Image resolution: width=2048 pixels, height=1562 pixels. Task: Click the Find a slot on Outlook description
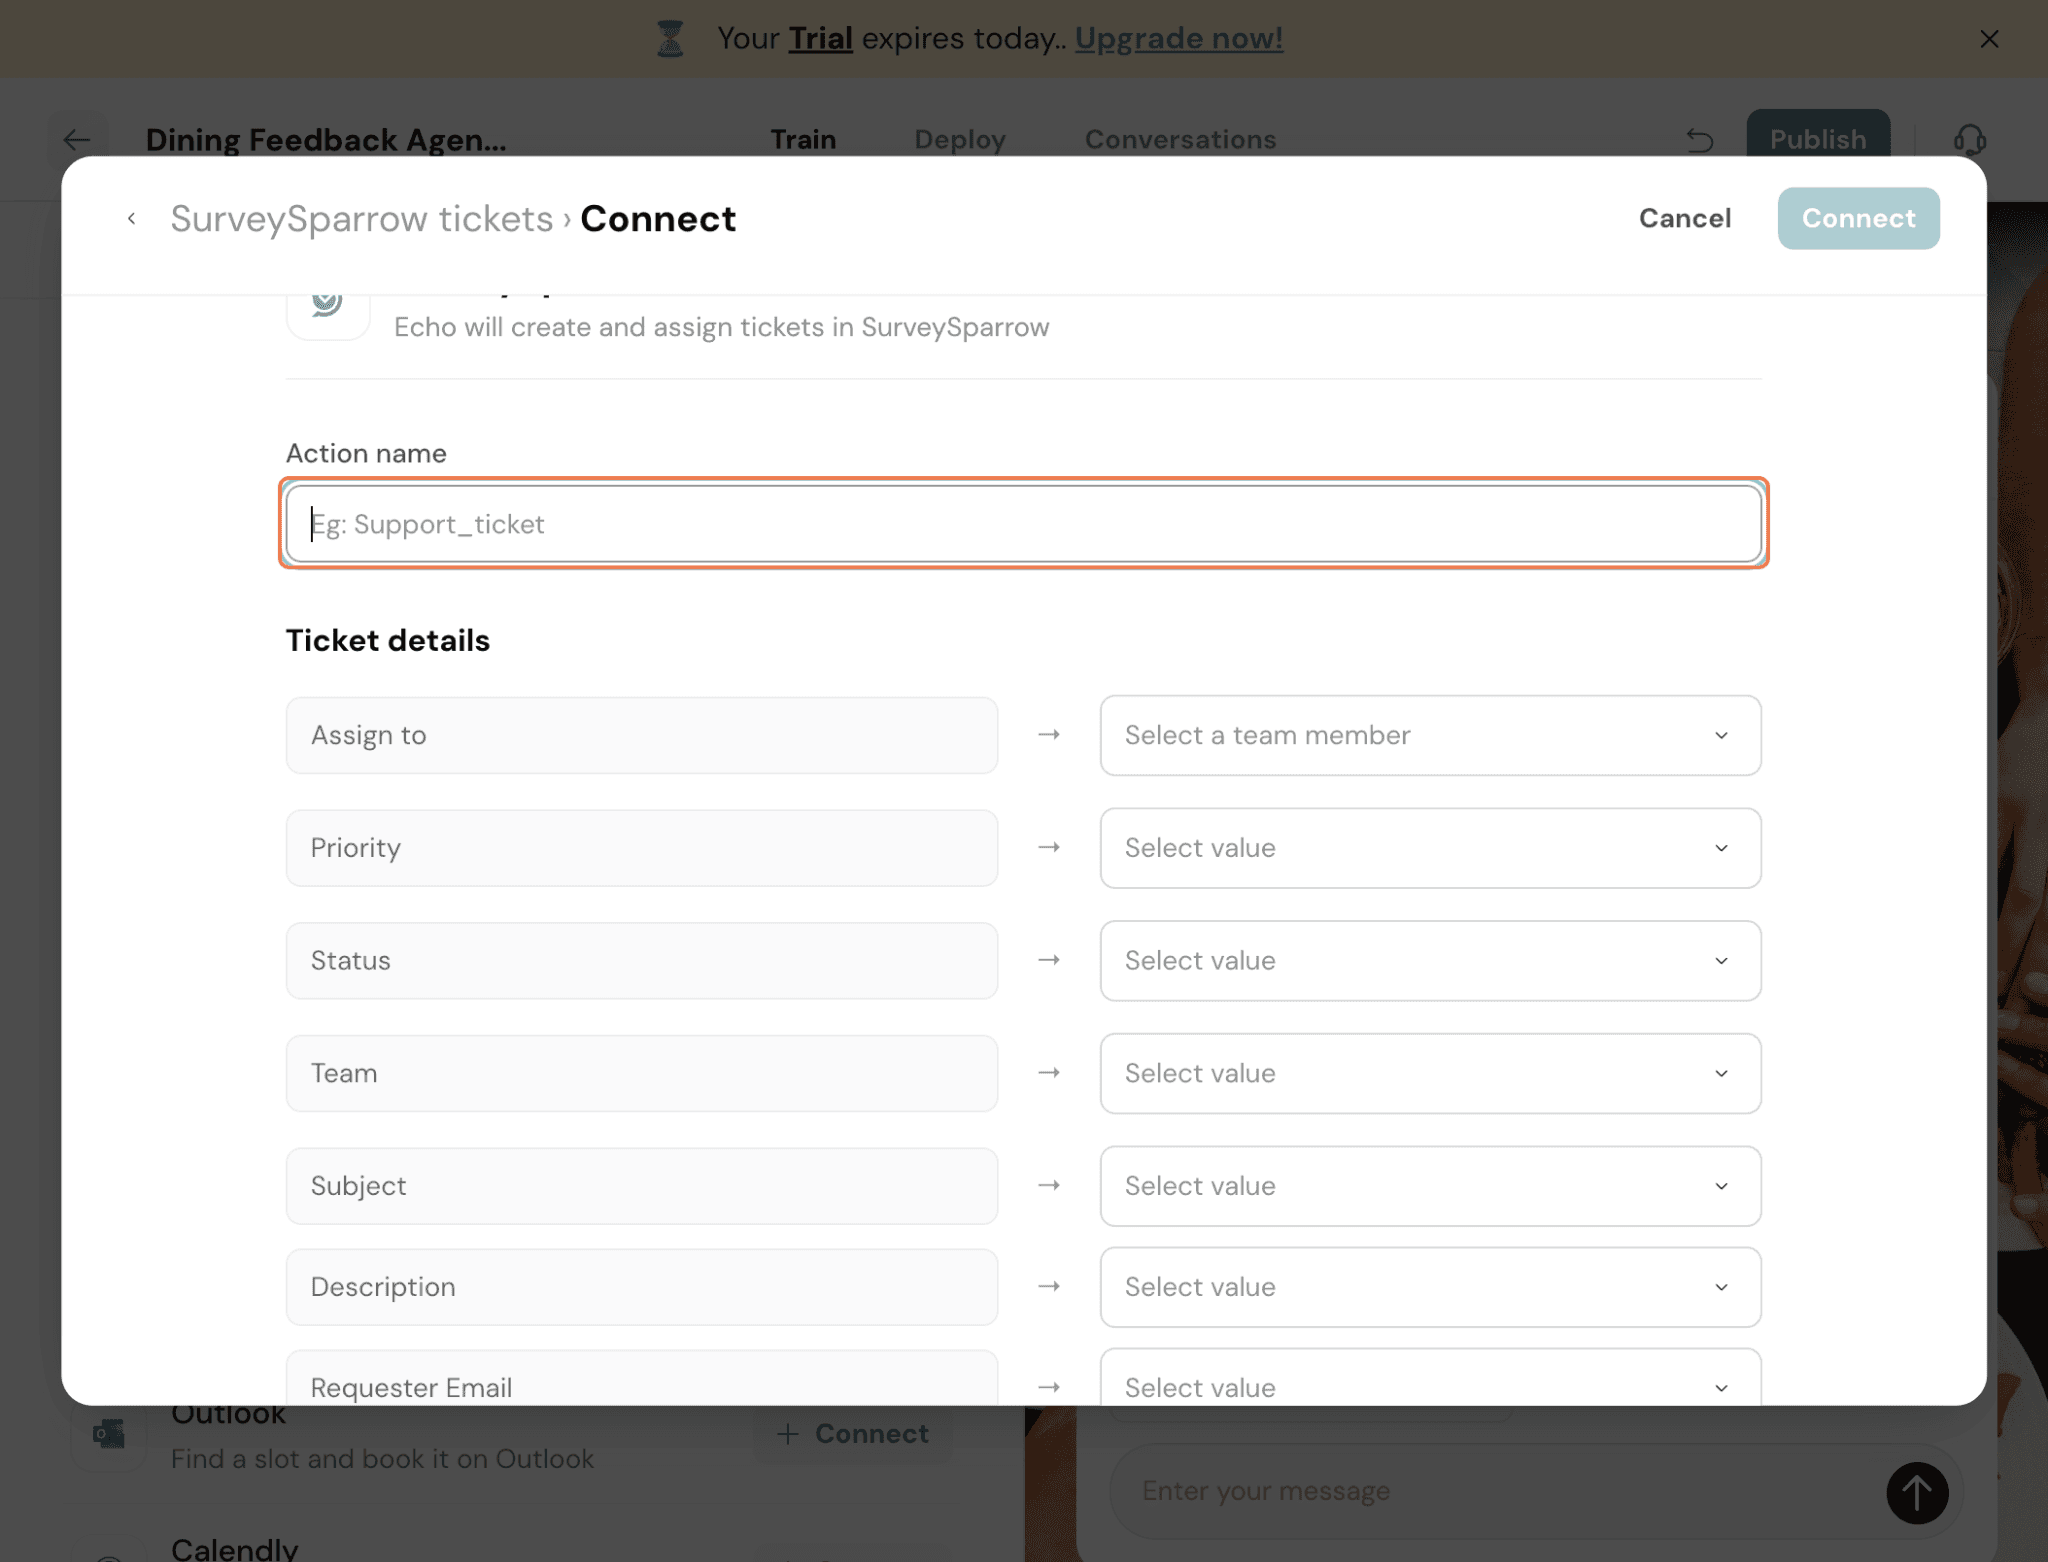tap(382, 1459)
